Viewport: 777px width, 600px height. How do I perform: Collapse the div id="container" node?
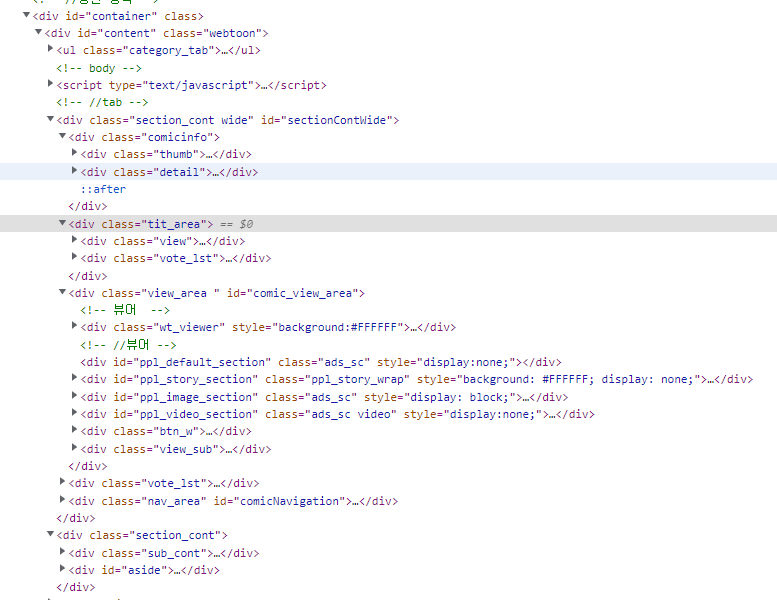point(26,15)
